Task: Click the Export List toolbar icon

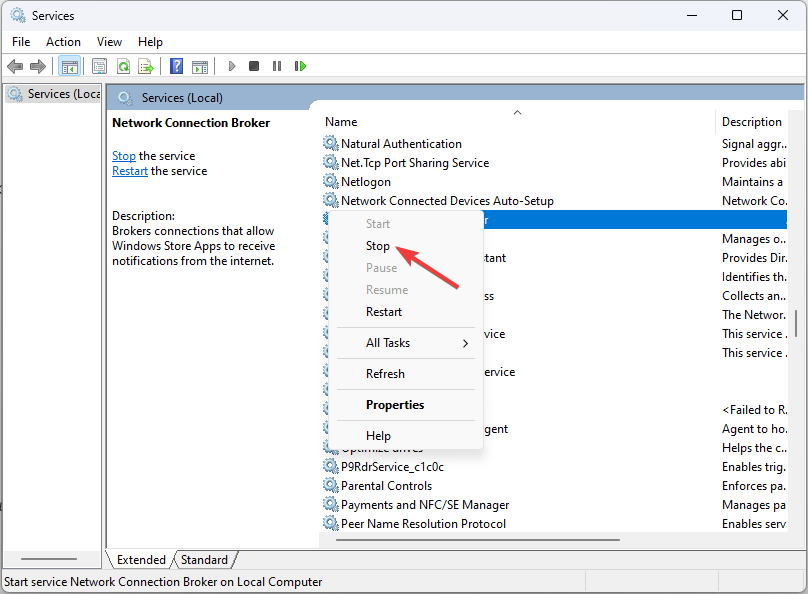Action: 146,66
